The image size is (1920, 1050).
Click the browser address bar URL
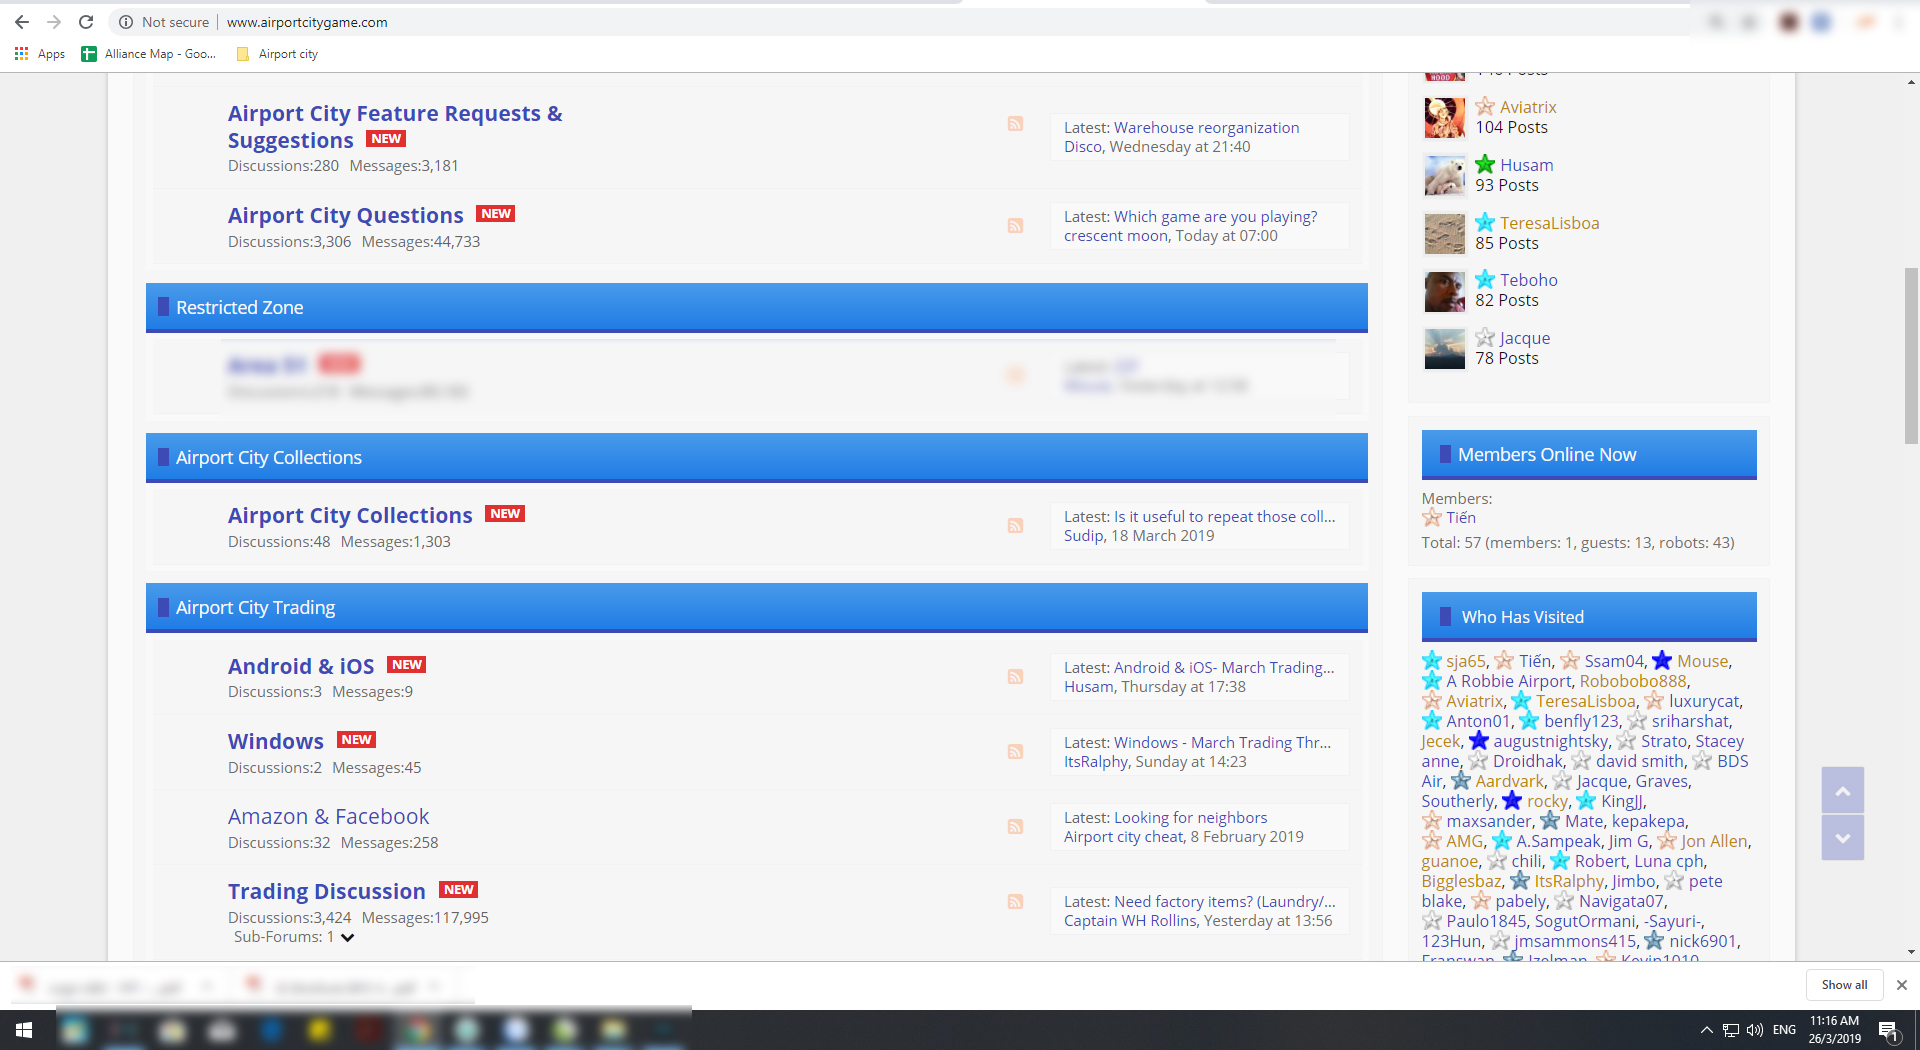click(x=307, y=22)
